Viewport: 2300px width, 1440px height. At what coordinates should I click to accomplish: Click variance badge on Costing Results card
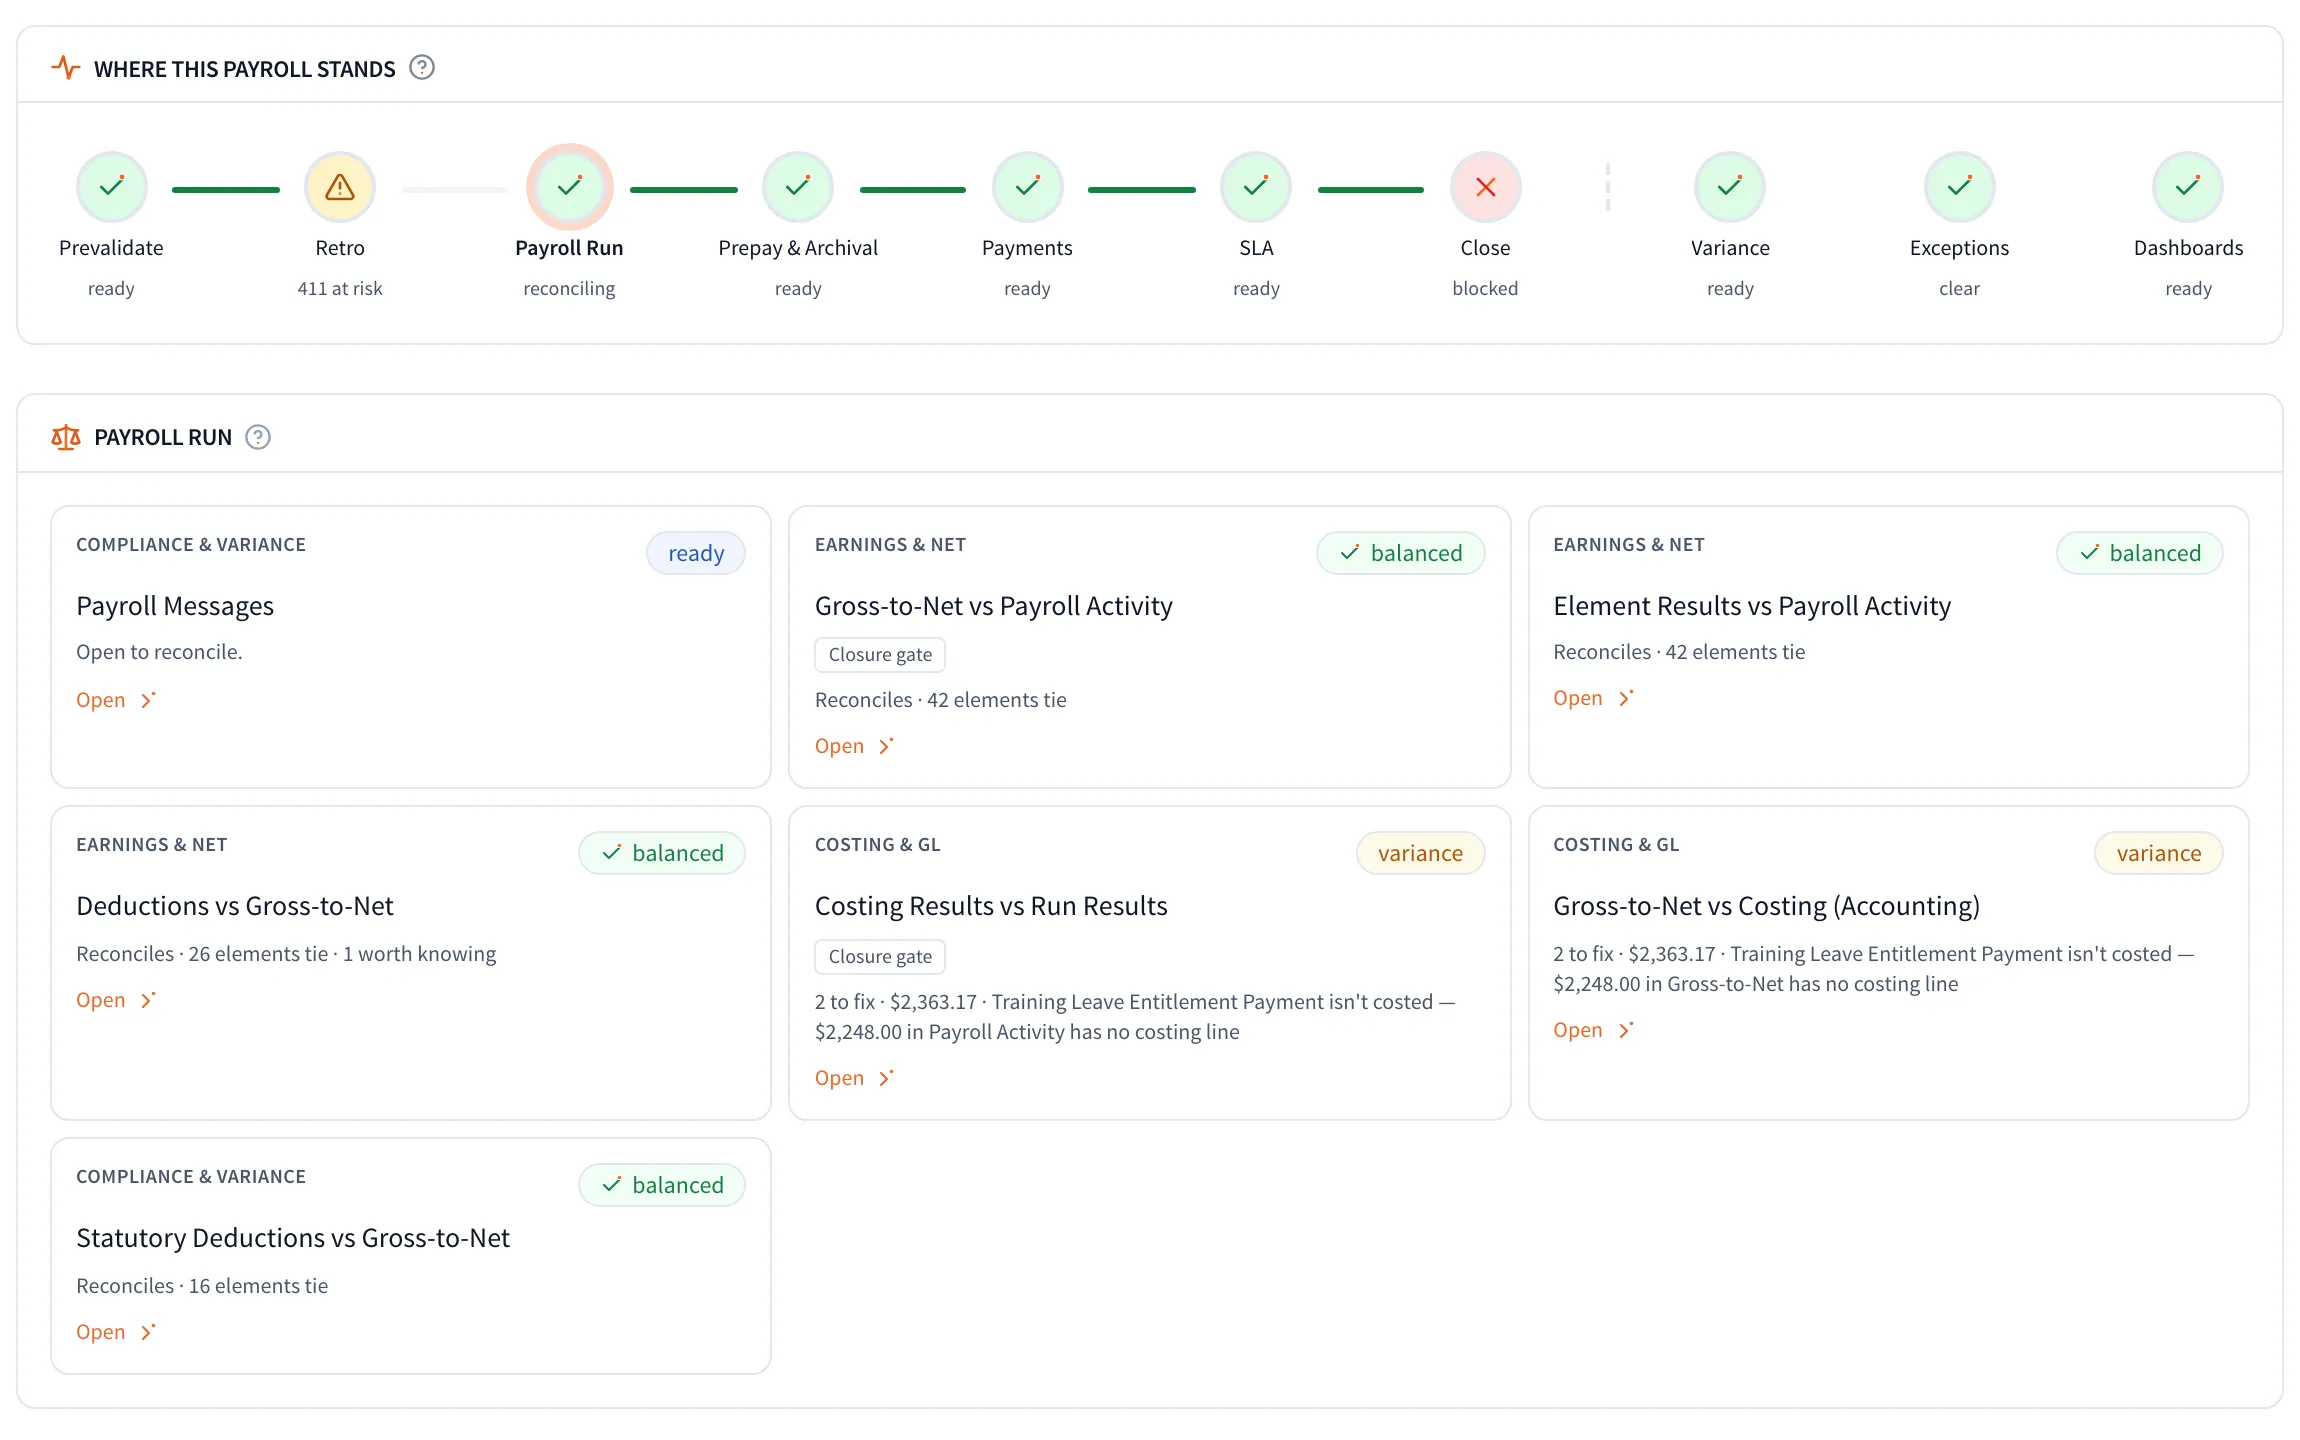point(1421,853)
